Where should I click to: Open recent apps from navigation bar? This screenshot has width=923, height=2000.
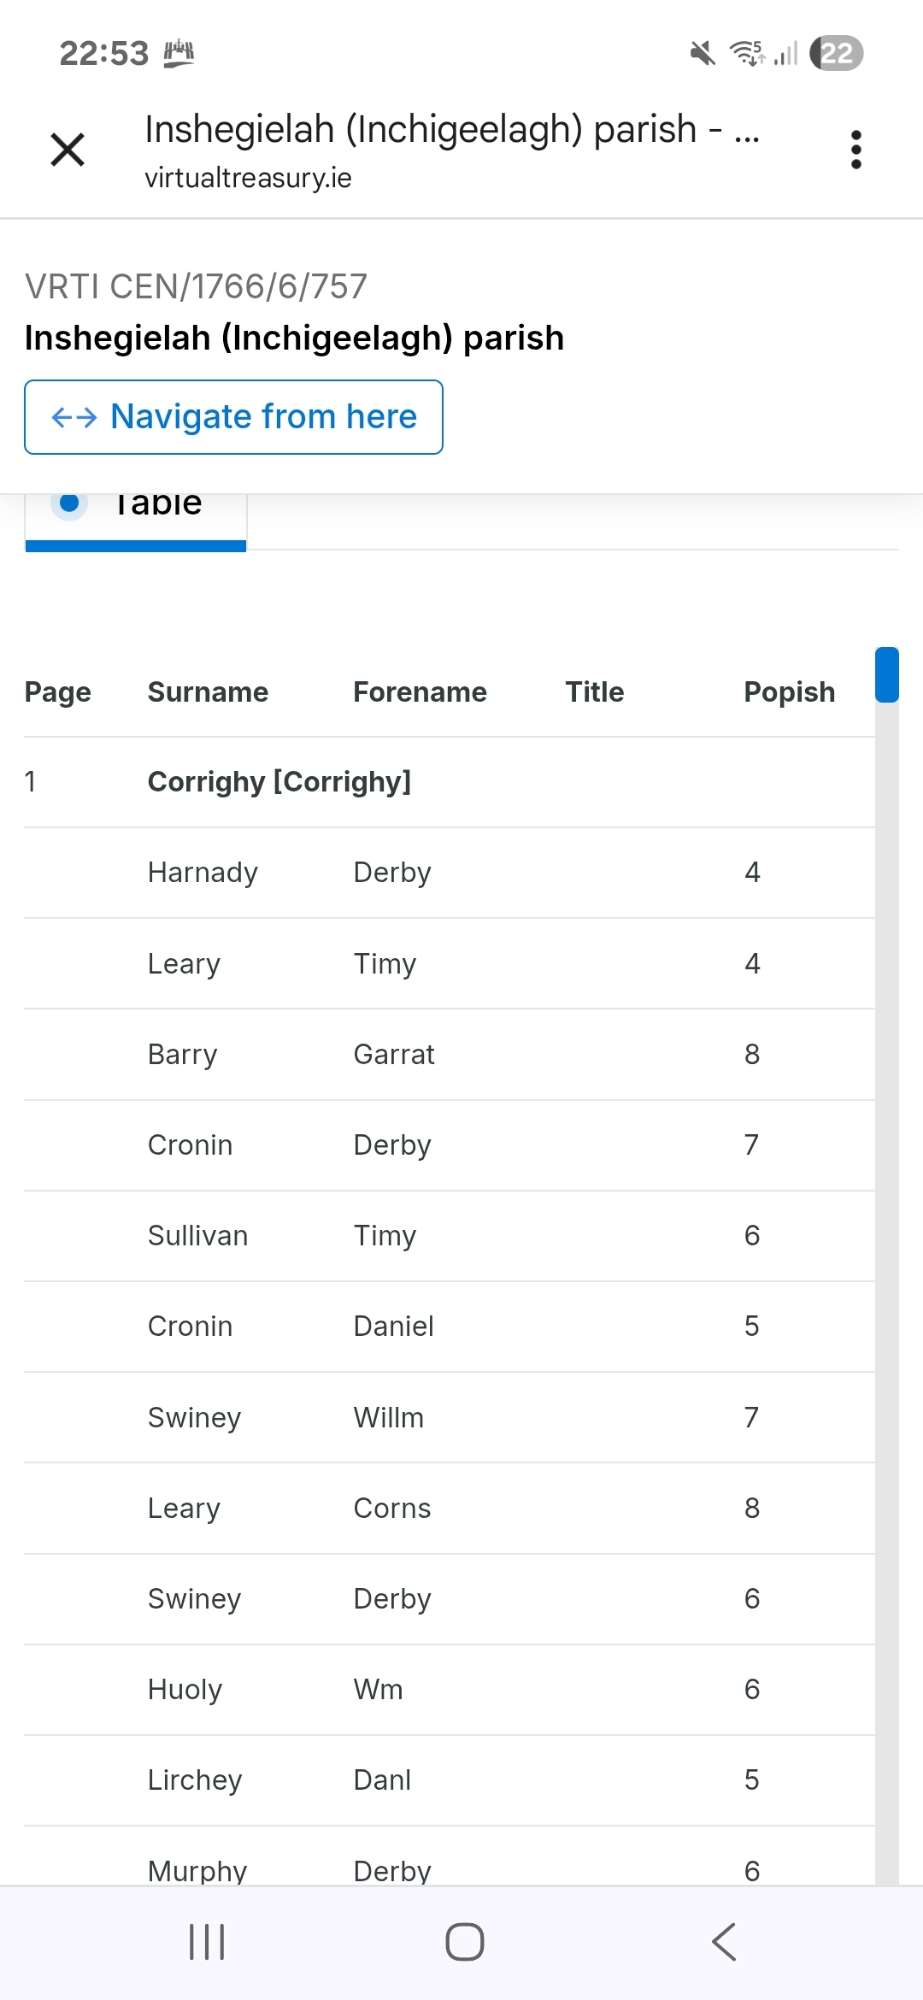point(206,1942)
